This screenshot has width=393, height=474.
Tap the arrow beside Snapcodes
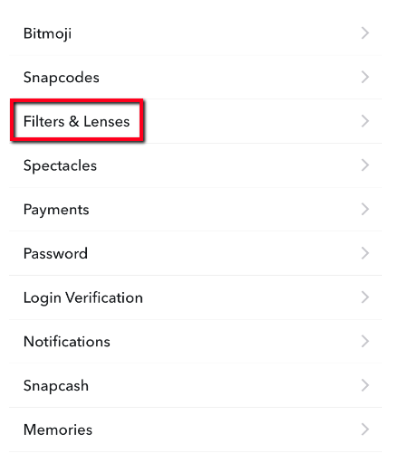[365, 77]
